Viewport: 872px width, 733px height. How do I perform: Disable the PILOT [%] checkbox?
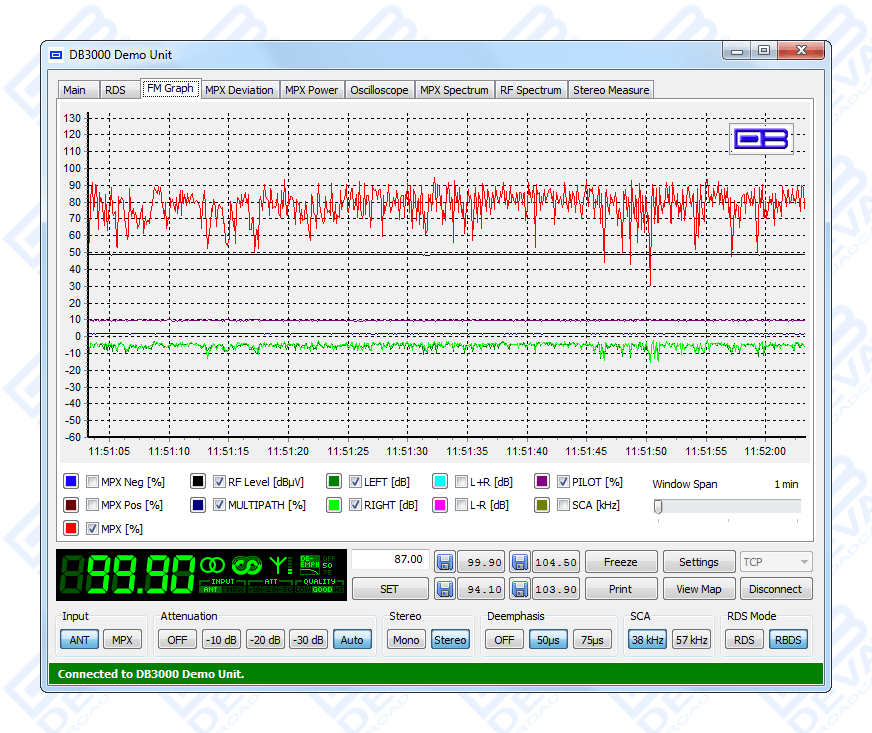564,481
